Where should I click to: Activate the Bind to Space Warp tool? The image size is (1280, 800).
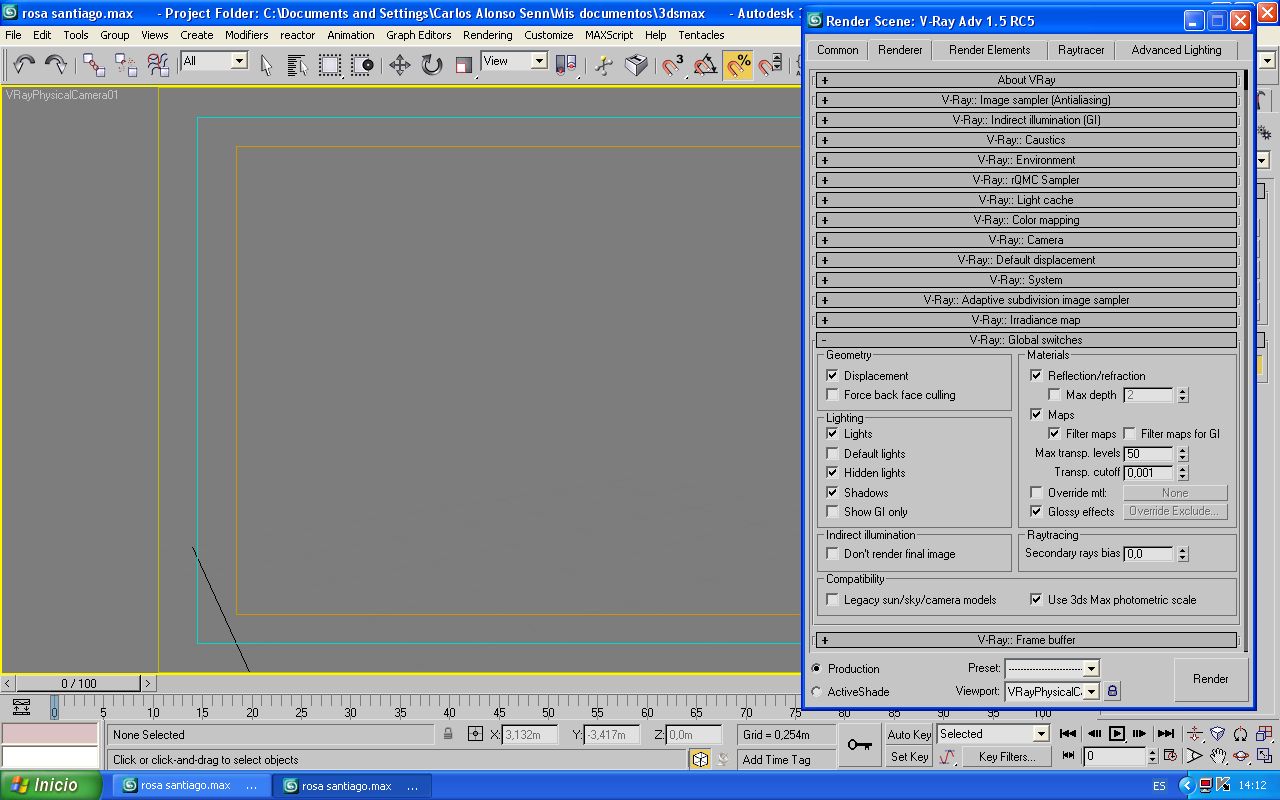(158, 65)
